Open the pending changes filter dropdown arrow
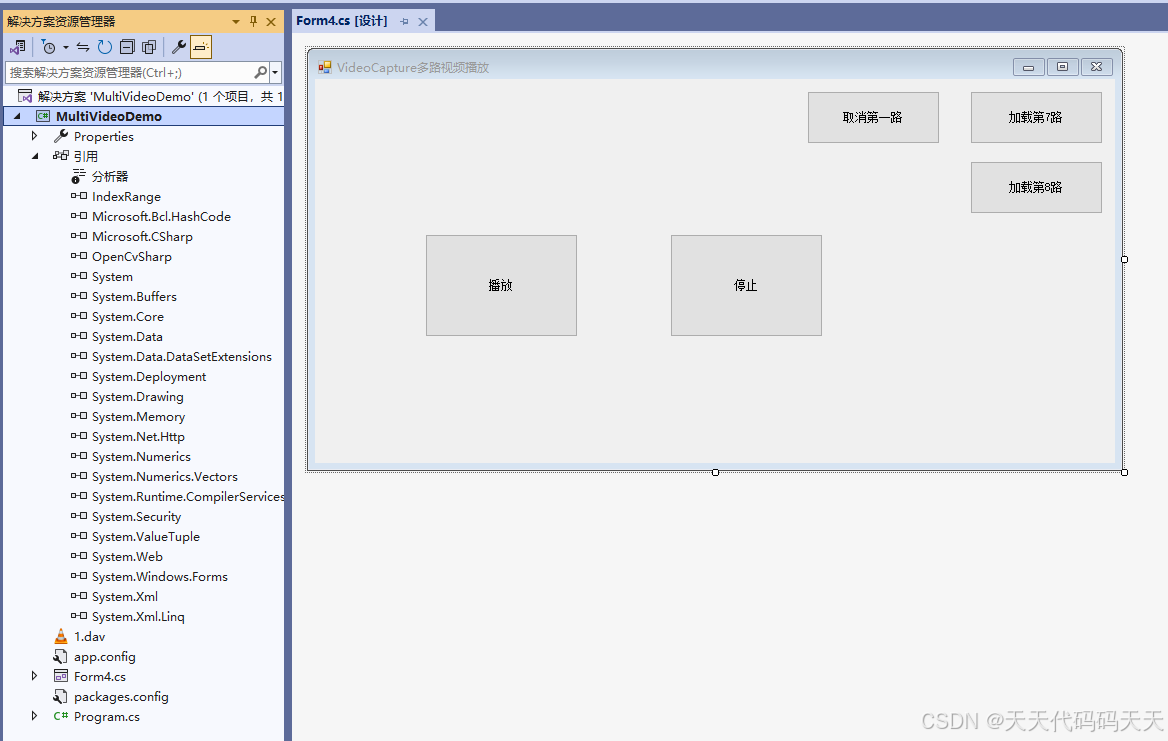1168x741 pixels. click(66, 48)
